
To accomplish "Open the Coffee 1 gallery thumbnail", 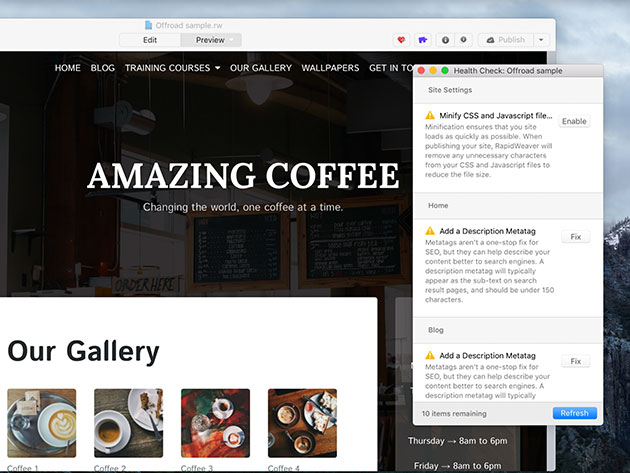I will [42, 423].
